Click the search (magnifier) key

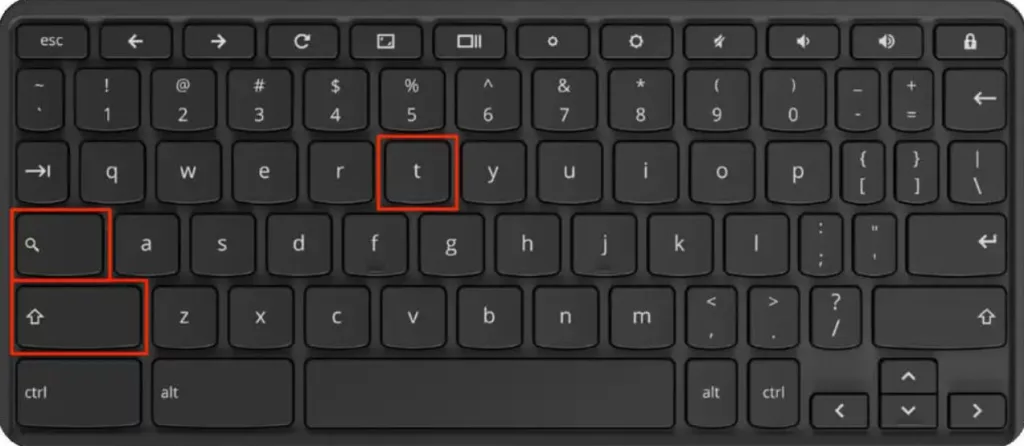pyautogui.click(x=60, y=244)
